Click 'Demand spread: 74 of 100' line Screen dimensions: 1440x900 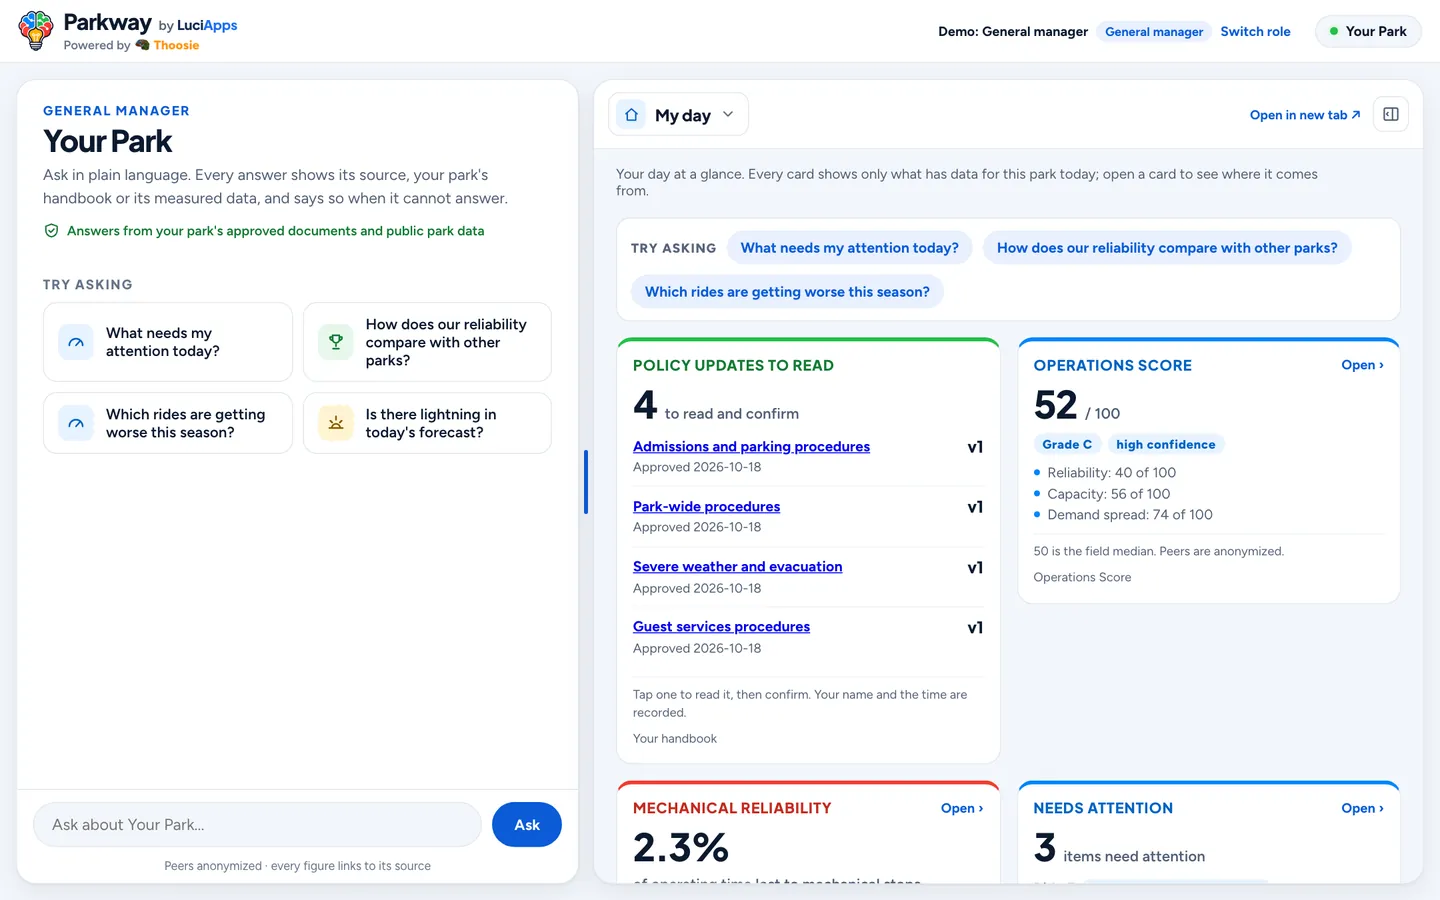(1130, 514)
